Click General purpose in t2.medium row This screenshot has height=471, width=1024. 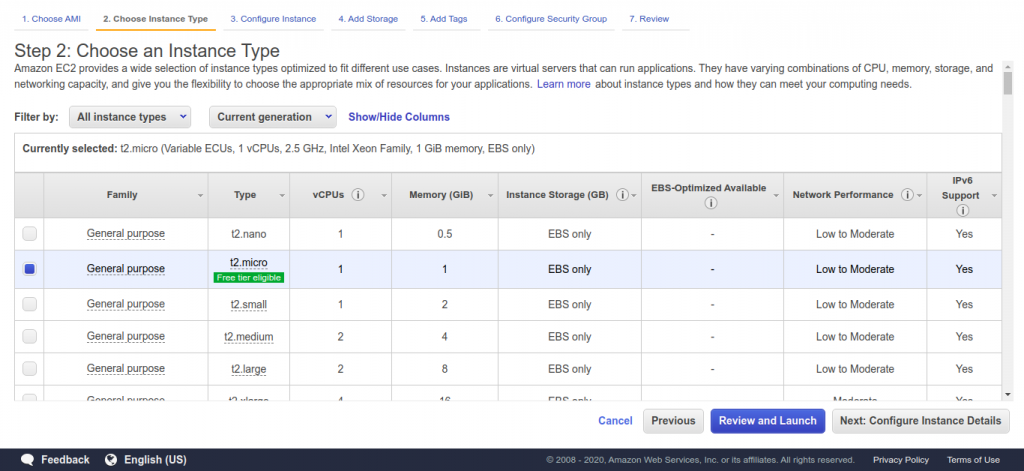coord(126,336)
